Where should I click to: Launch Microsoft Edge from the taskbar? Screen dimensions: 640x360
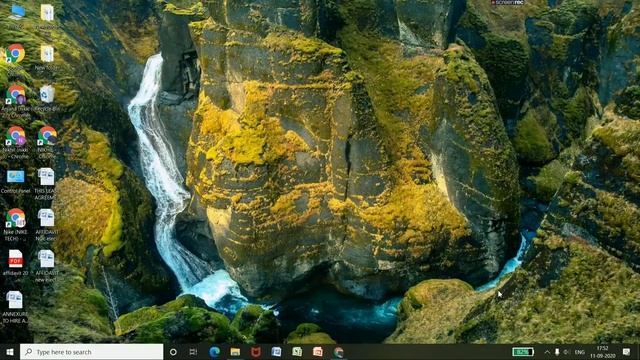point(214,352)
